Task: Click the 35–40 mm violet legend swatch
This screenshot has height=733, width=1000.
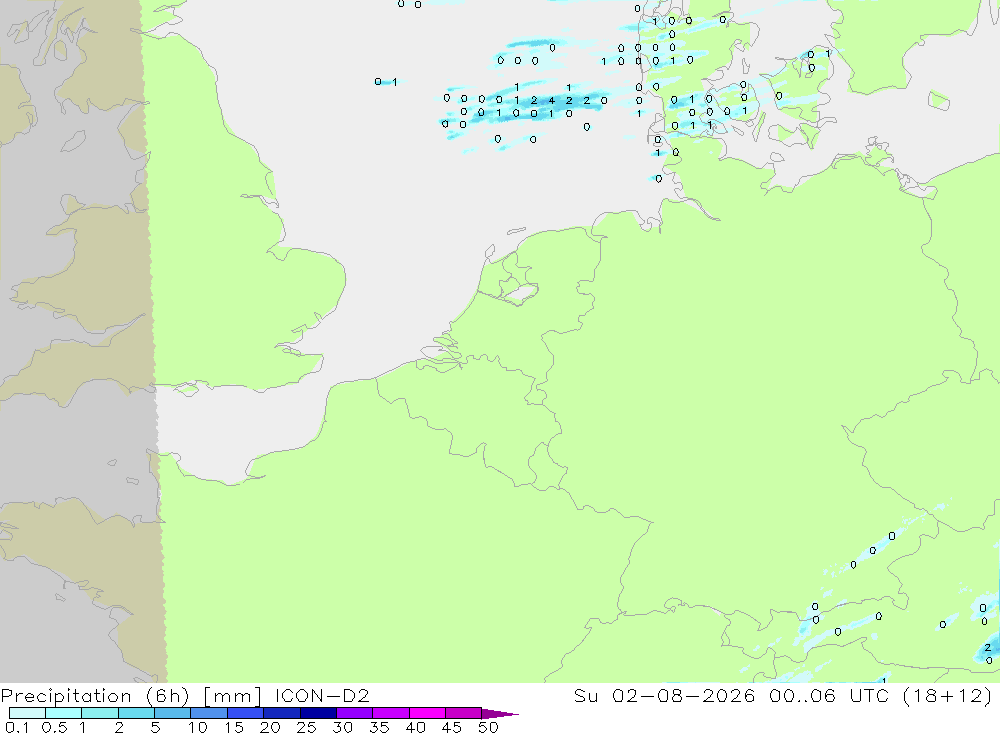Action: [x=391, y=713]
